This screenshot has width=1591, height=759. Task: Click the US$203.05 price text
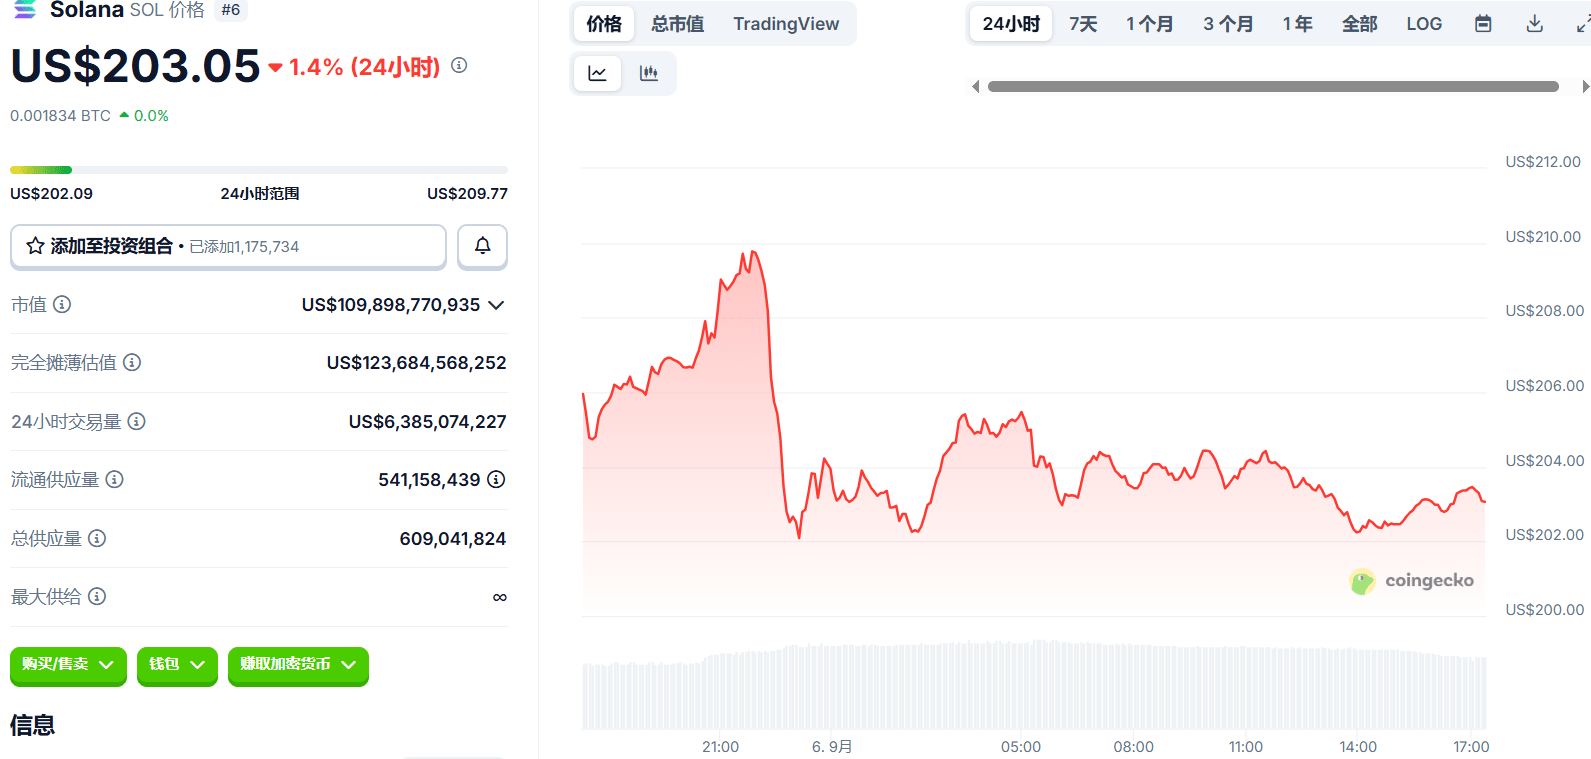[x=136, y=66]
